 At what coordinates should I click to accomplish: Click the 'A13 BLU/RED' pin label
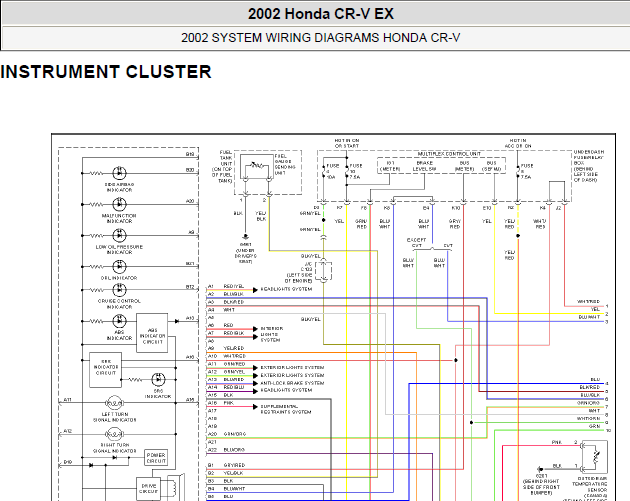click(x=226, y=379)
